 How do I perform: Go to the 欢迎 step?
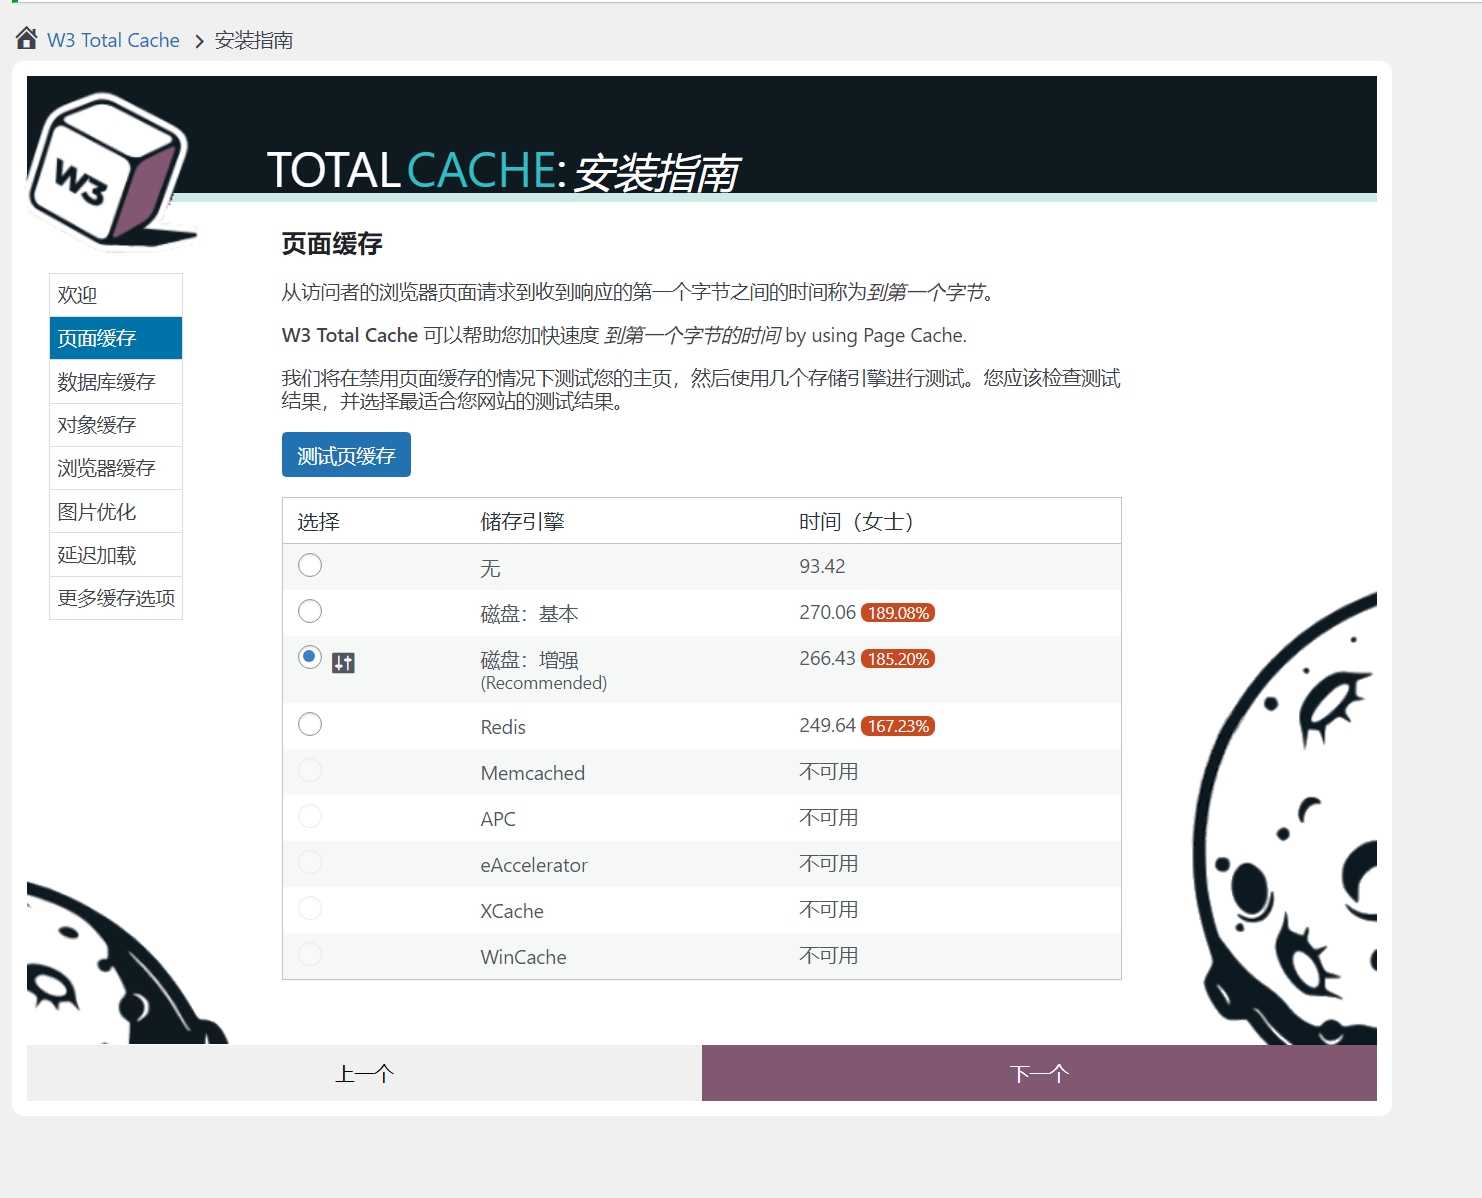pyautogui.click(x=116, y=295)
